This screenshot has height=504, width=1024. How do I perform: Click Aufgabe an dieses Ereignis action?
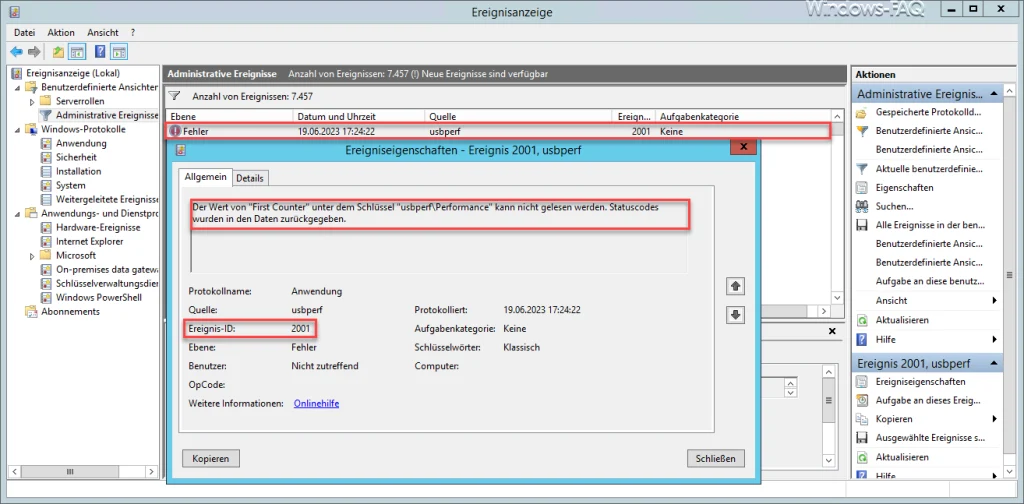(928, 400)
